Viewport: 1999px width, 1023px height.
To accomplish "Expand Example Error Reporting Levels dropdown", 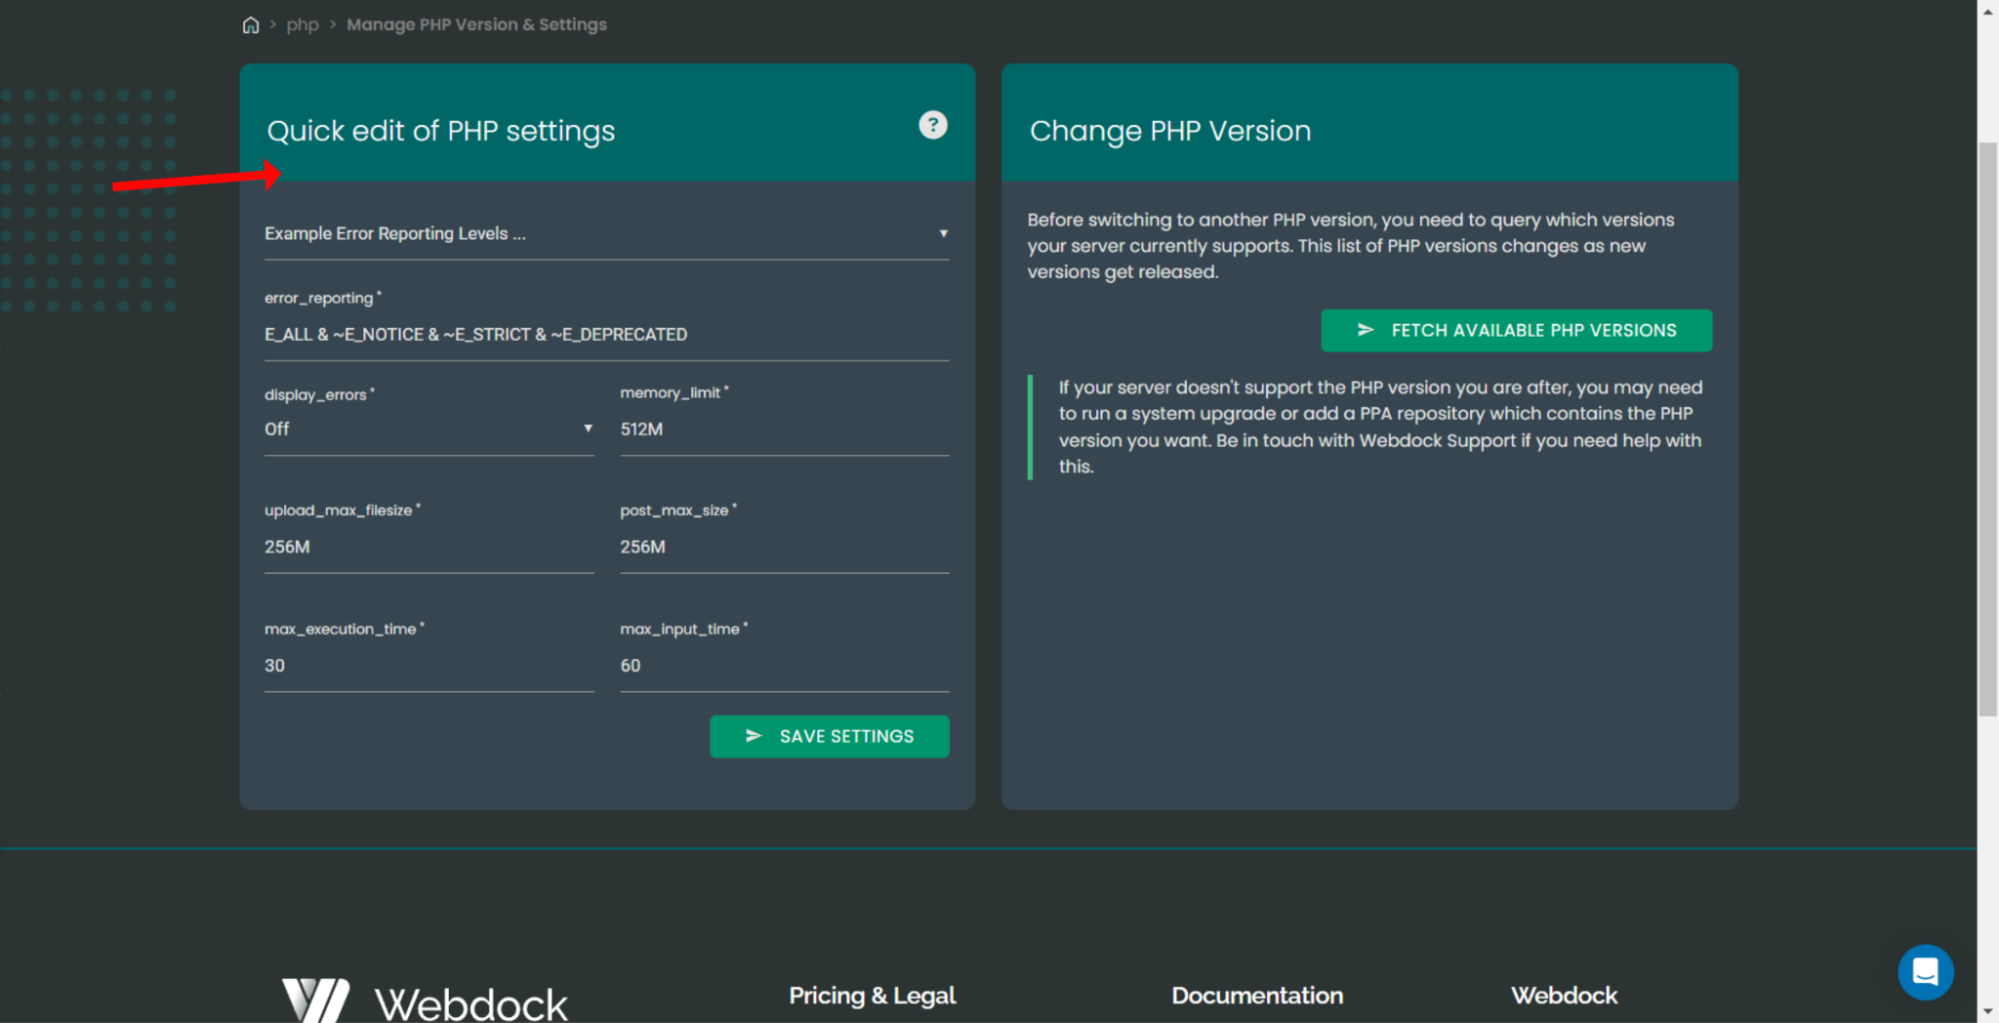I will pyautogui.click(x=606, y=234).
